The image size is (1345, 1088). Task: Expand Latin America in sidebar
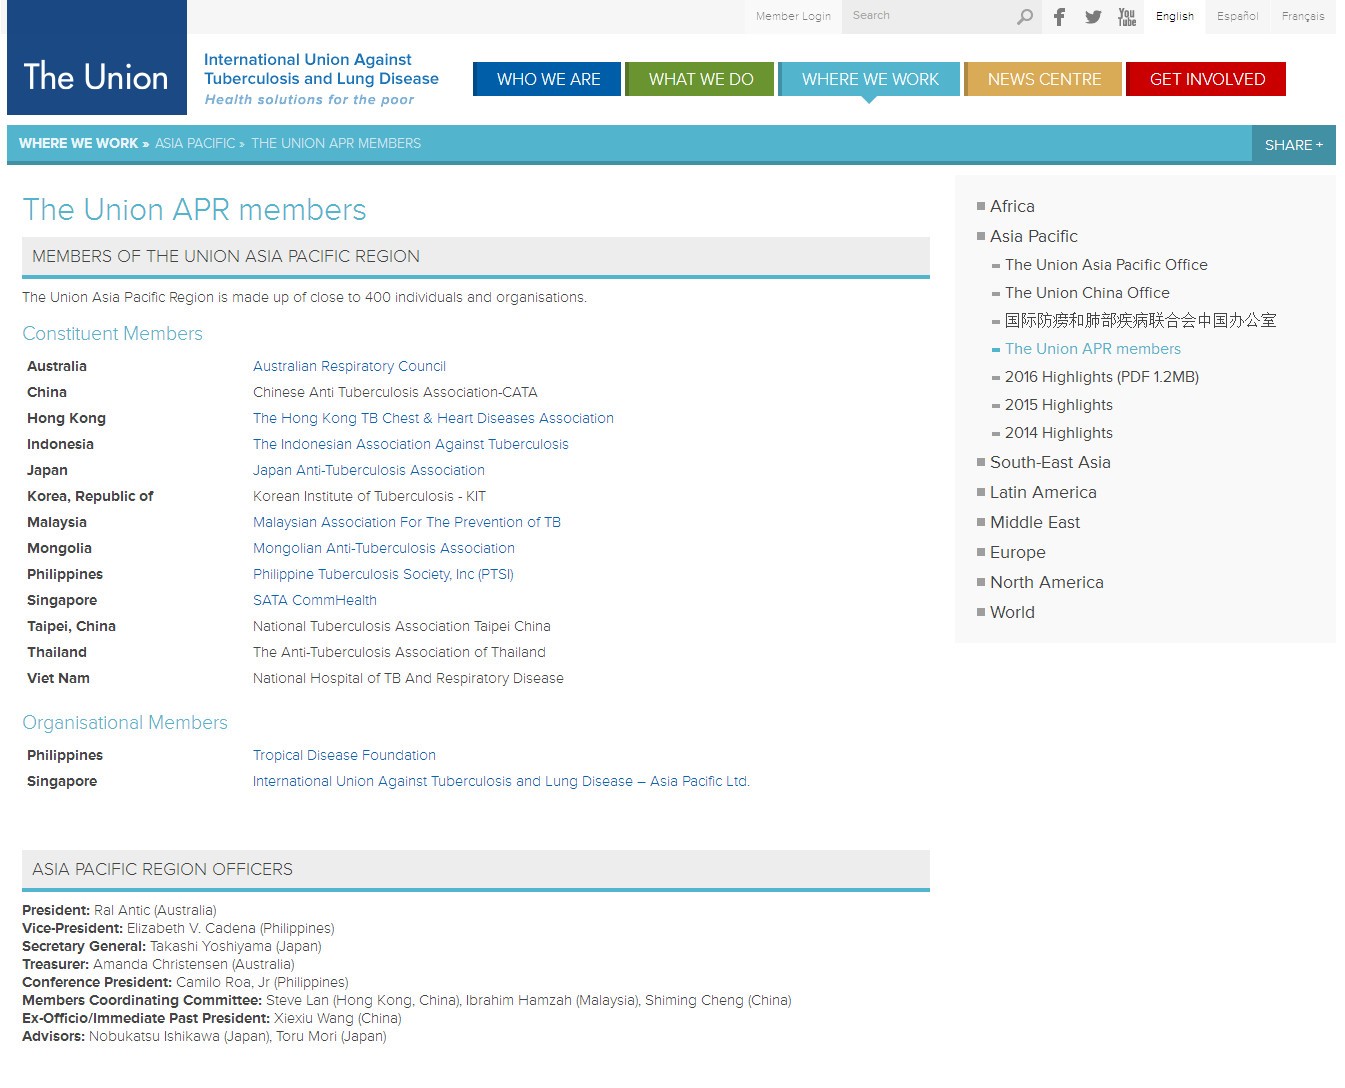point(1043,492)
